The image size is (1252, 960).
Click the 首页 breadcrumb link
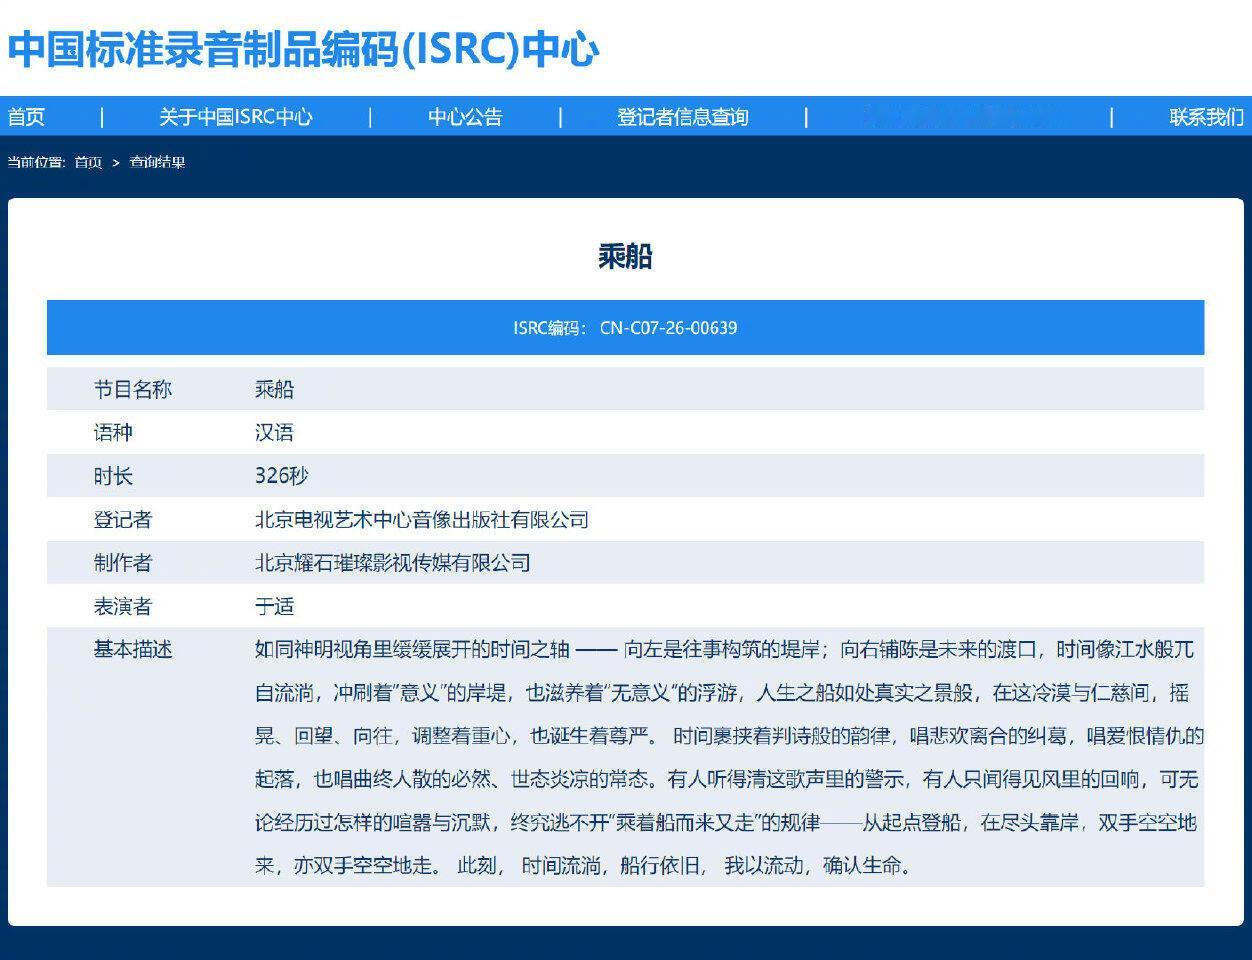click(88, 162)
